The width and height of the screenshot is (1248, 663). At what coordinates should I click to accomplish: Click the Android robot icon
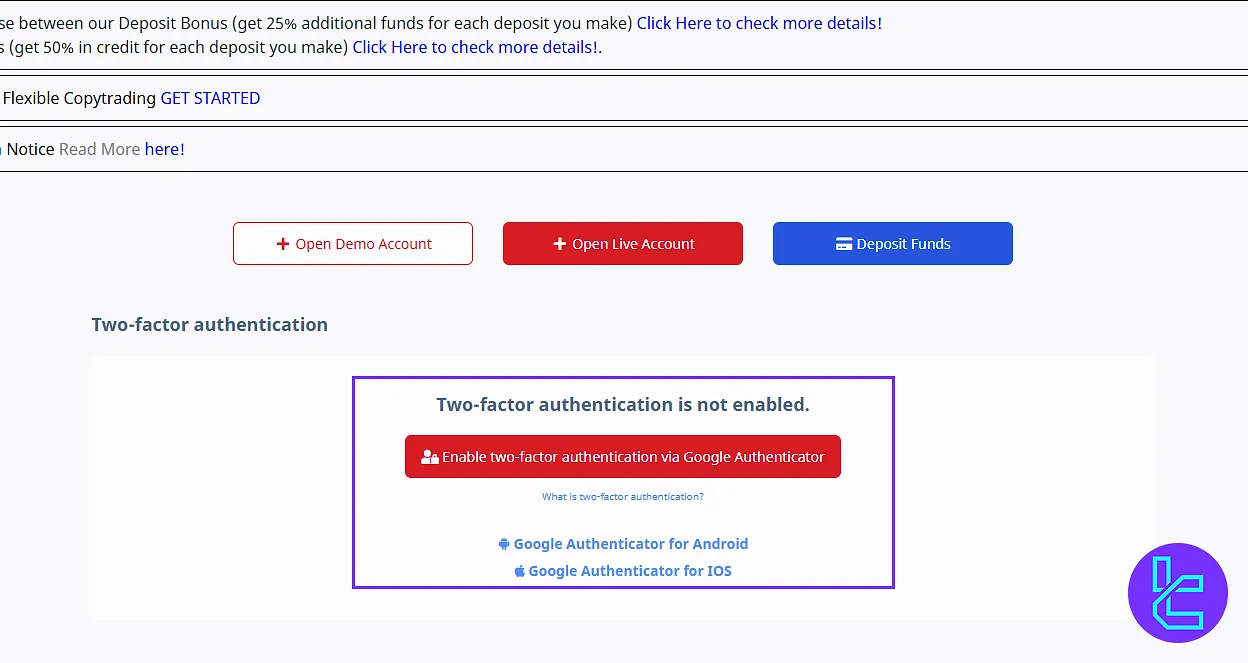click(x=504, y=544)
